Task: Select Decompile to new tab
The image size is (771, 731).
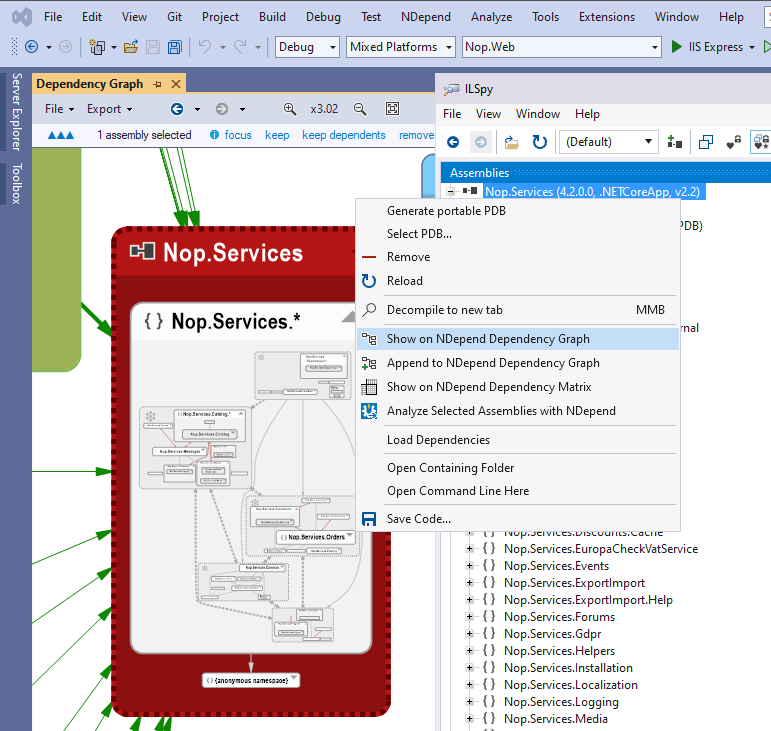Action: pos(518,310)
